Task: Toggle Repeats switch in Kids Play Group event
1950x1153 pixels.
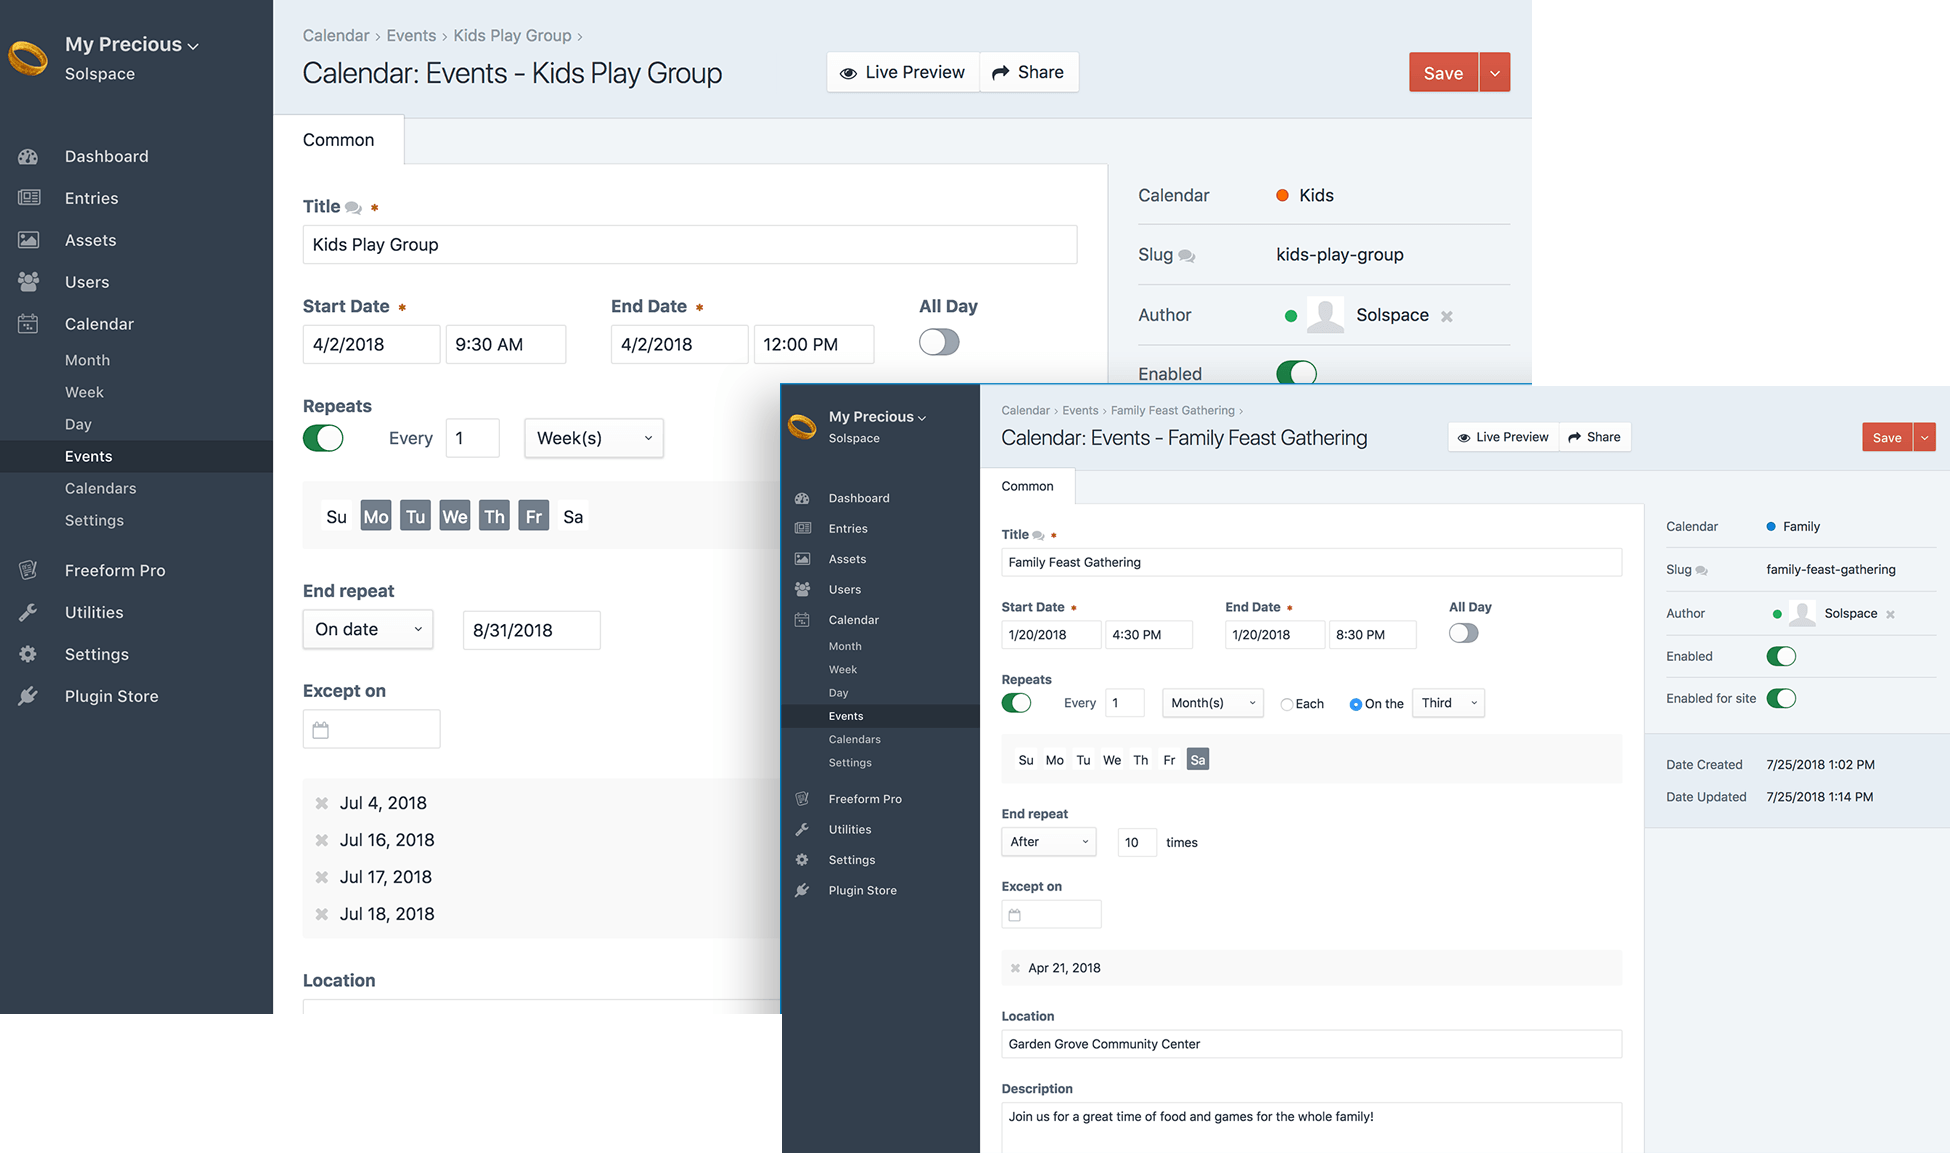Action: (323, 438)
